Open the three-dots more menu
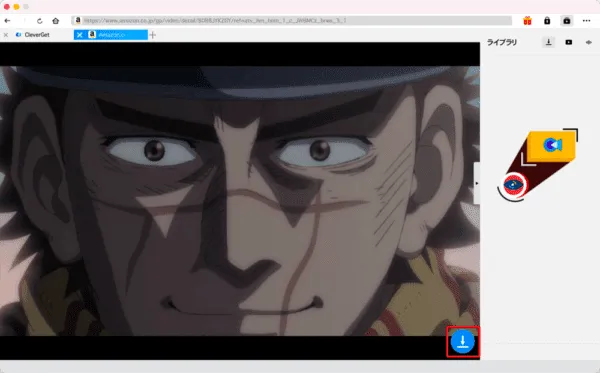 (586, 21)
